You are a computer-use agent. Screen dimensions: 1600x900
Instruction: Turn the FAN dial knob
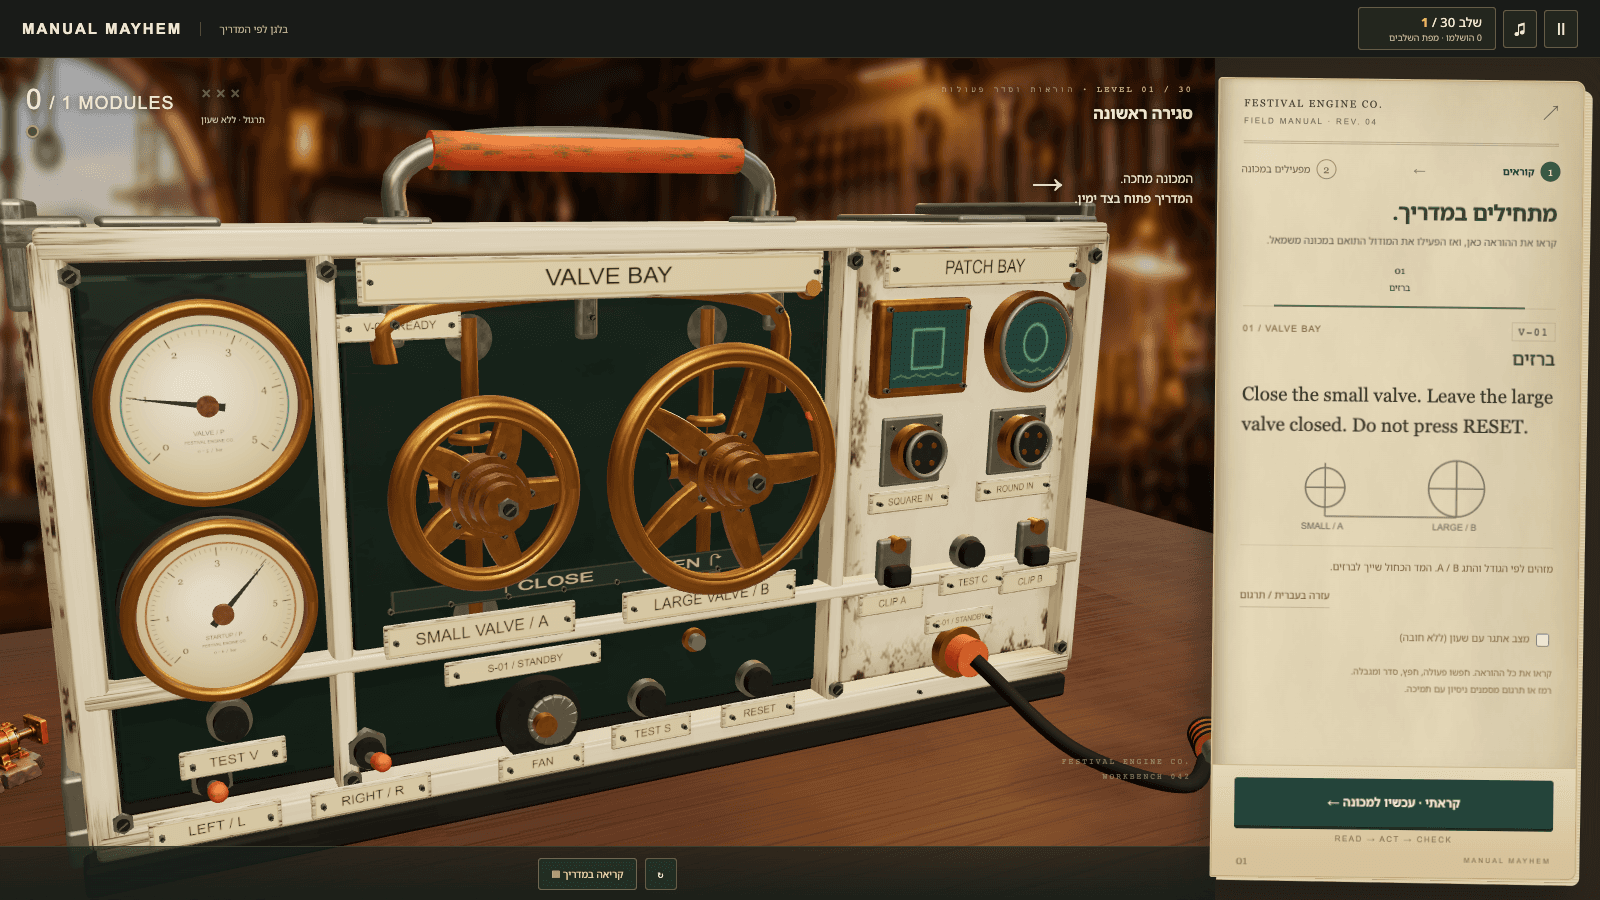538,717
